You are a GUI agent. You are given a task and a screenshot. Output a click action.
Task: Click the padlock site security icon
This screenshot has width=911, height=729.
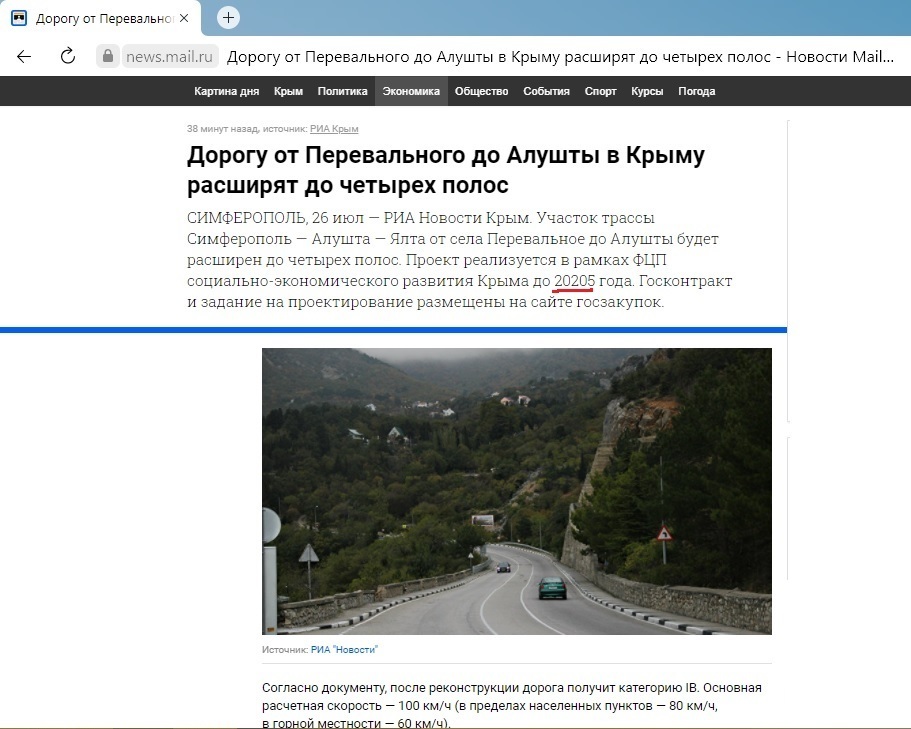[x=107, y=56]
